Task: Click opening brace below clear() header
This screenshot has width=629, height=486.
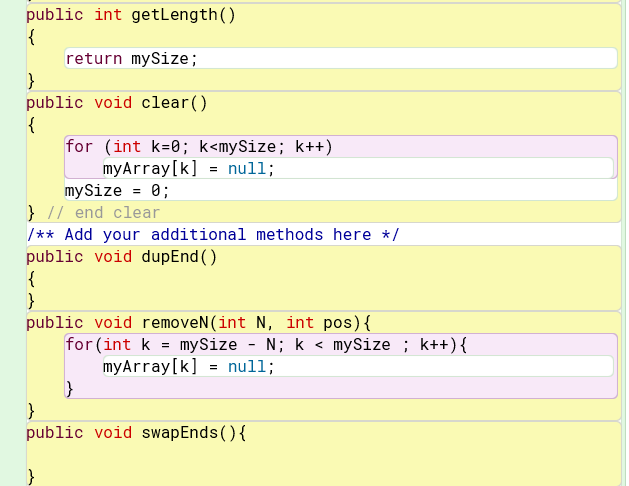Action: (31, 125)
